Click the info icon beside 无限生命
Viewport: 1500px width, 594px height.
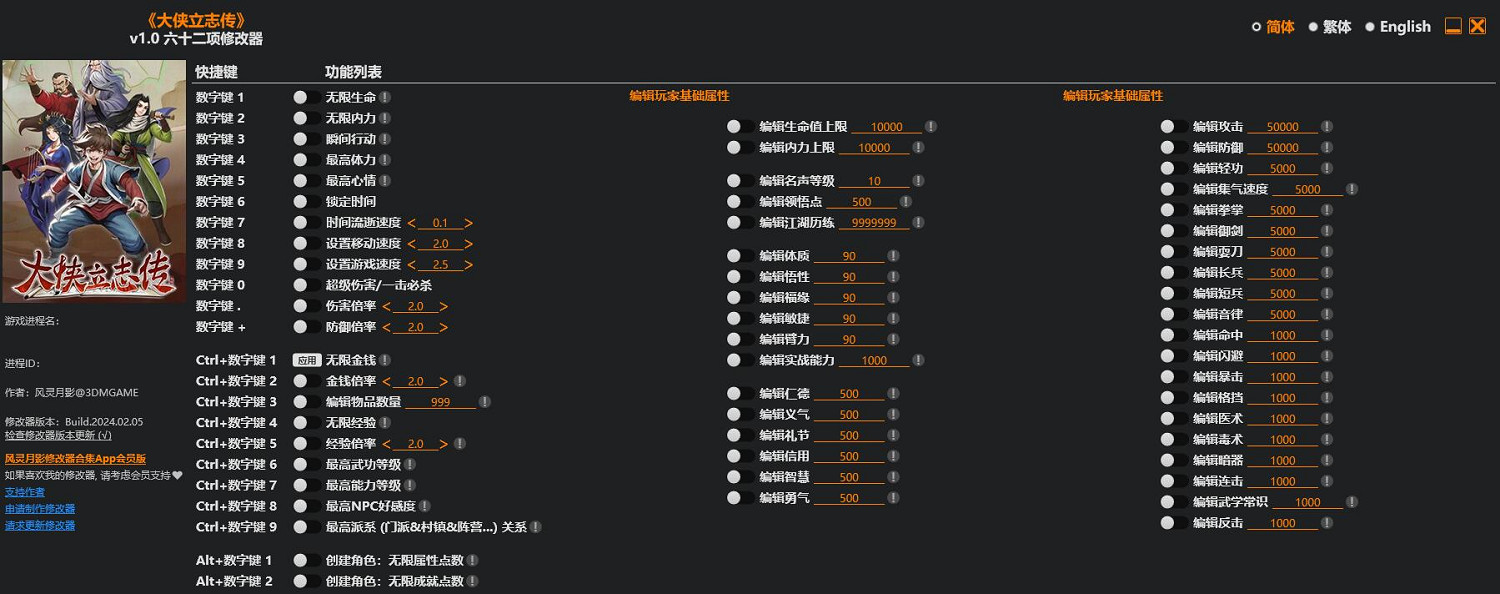pyautogui.click(x=385, y=98)
